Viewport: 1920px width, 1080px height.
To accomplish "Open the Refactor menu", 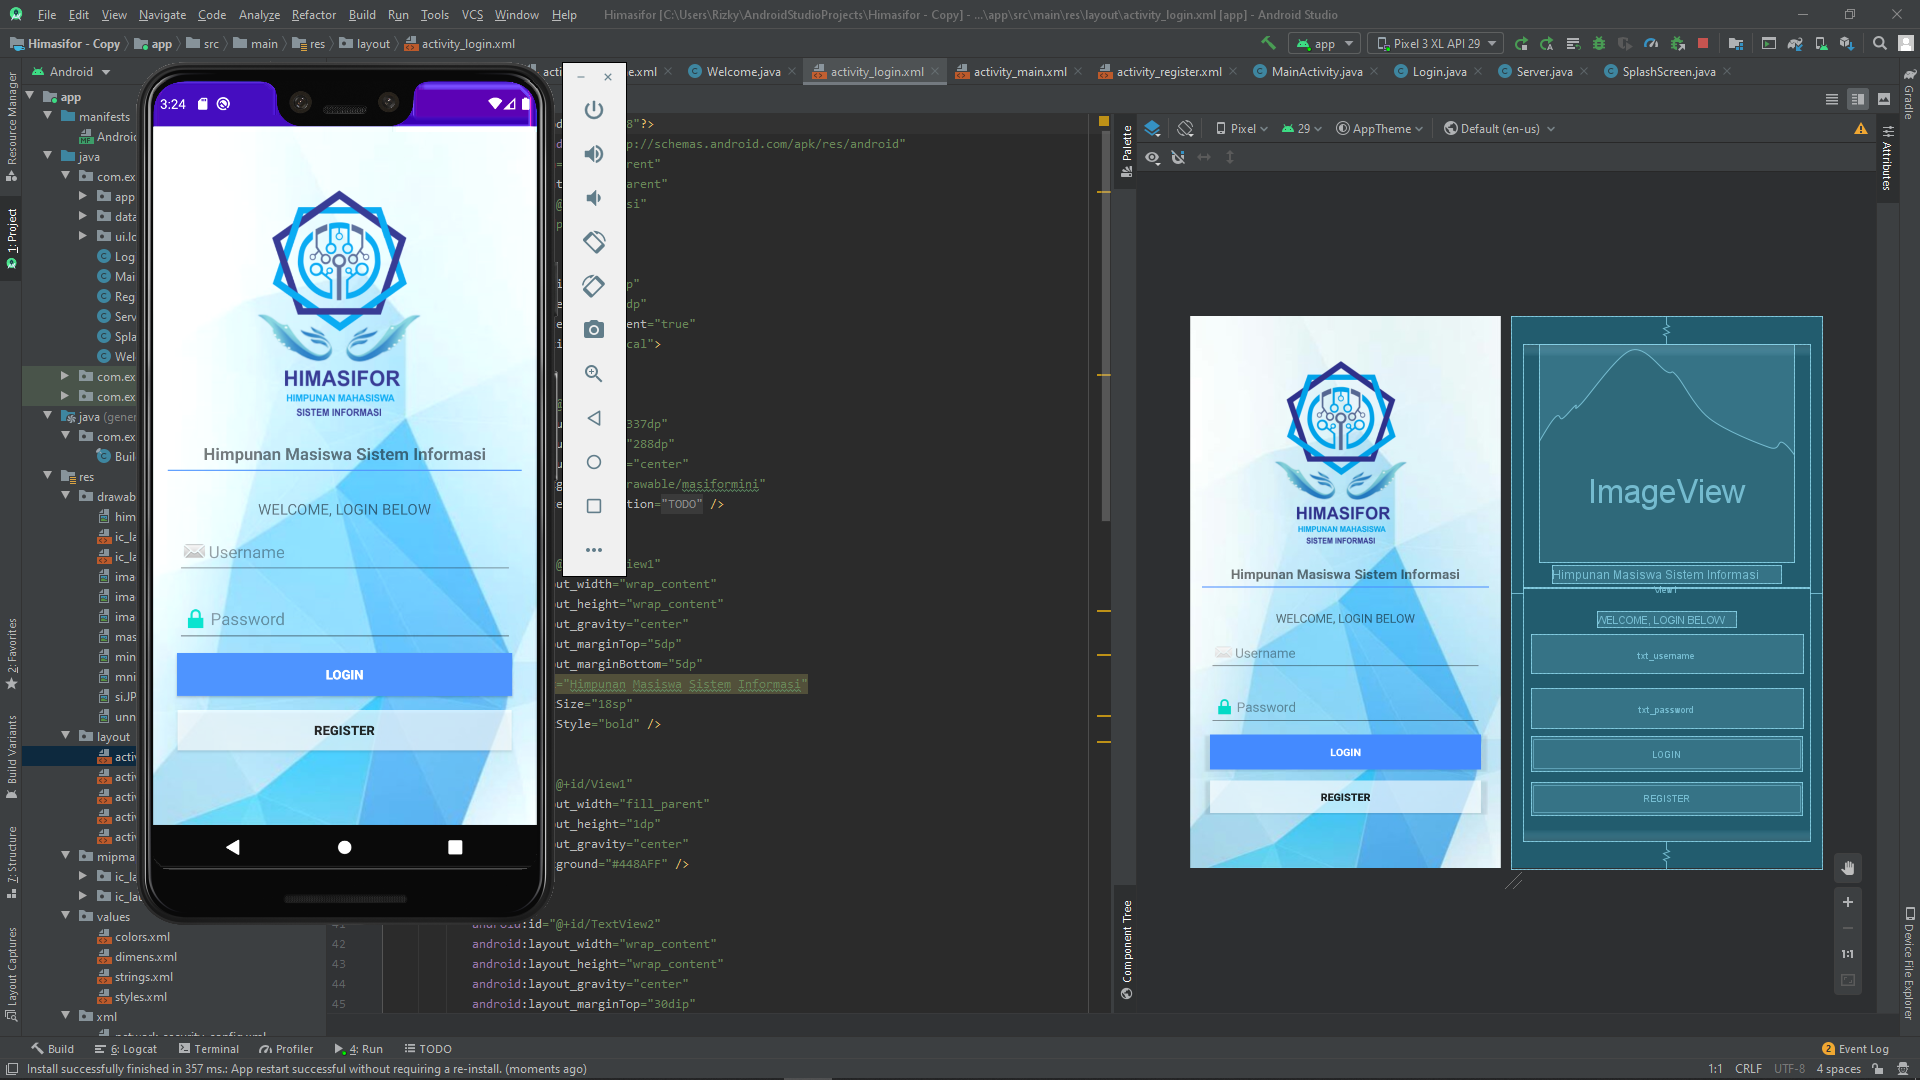I will point(313,15).
